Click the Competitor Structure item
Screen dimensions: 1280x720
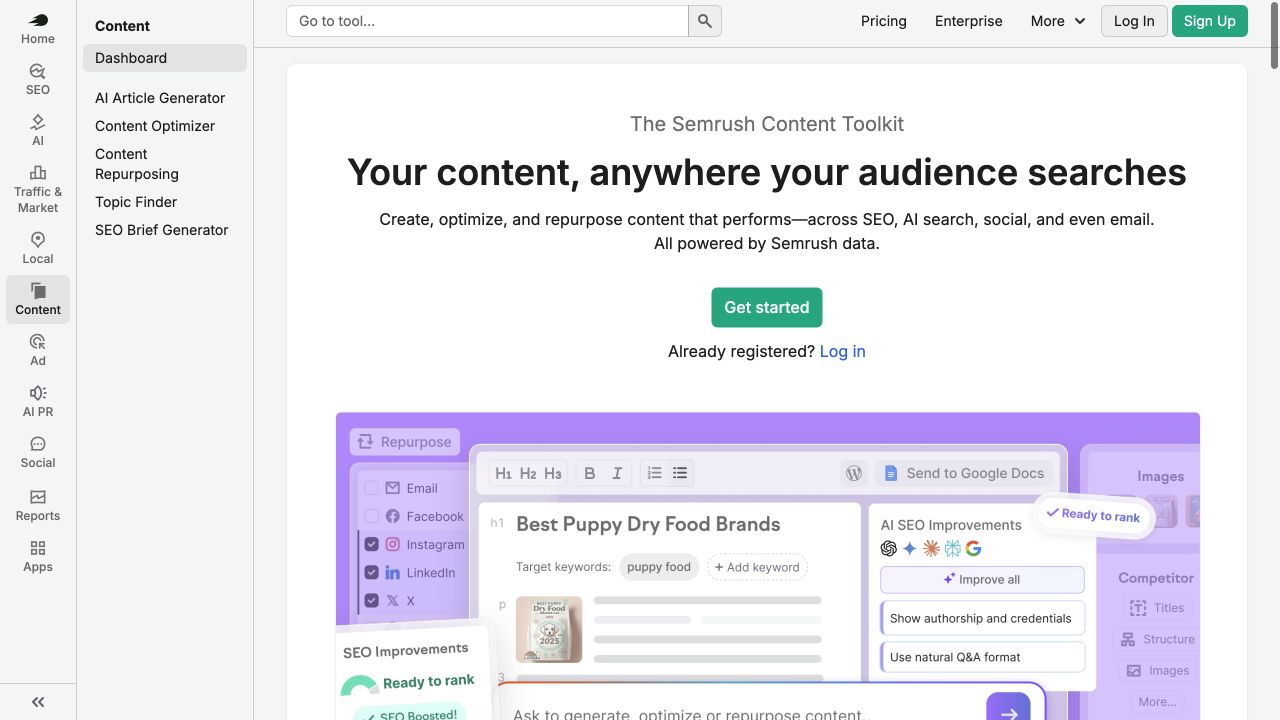click(x=1156, y=639)
